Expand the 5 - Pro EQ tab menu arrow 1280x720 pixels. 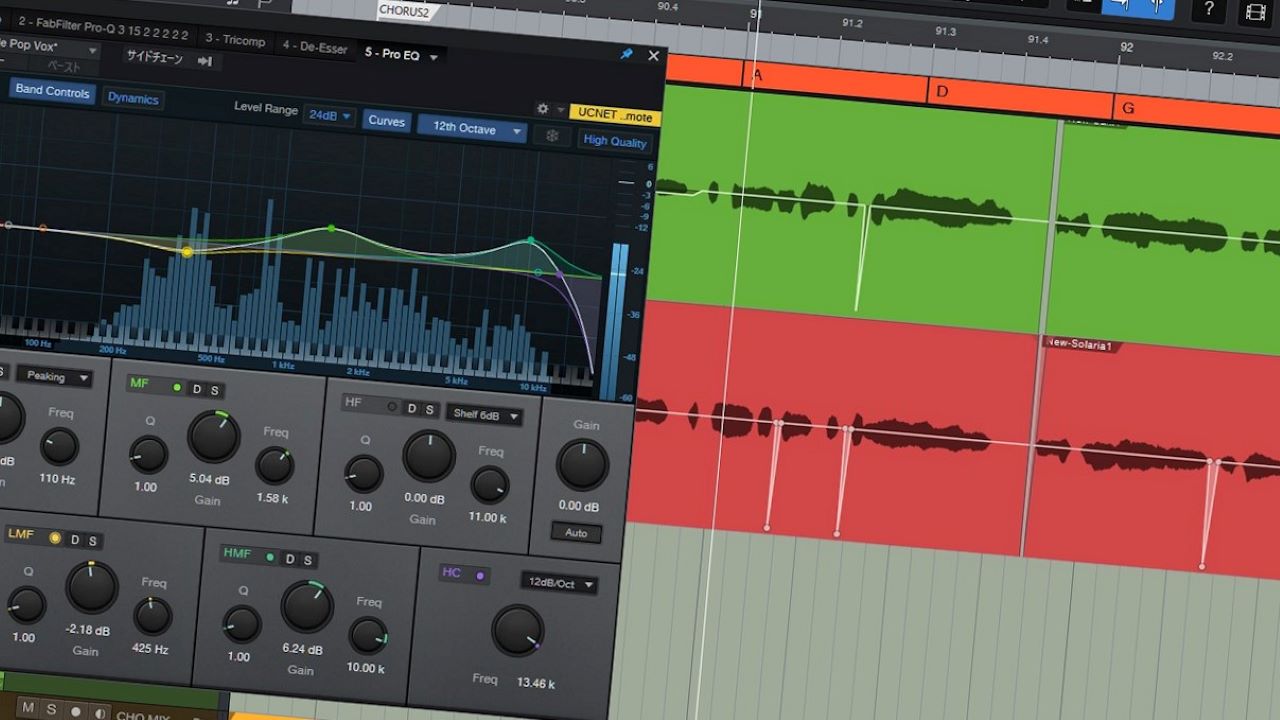point(434,57)
